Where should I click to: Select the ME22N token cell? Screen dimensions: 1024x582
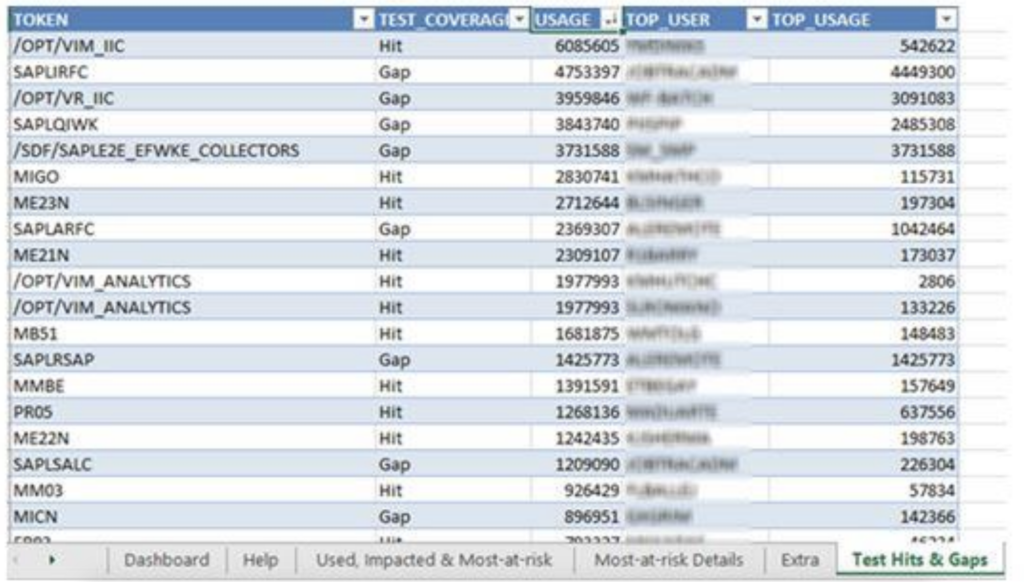(x=192, y=438)
